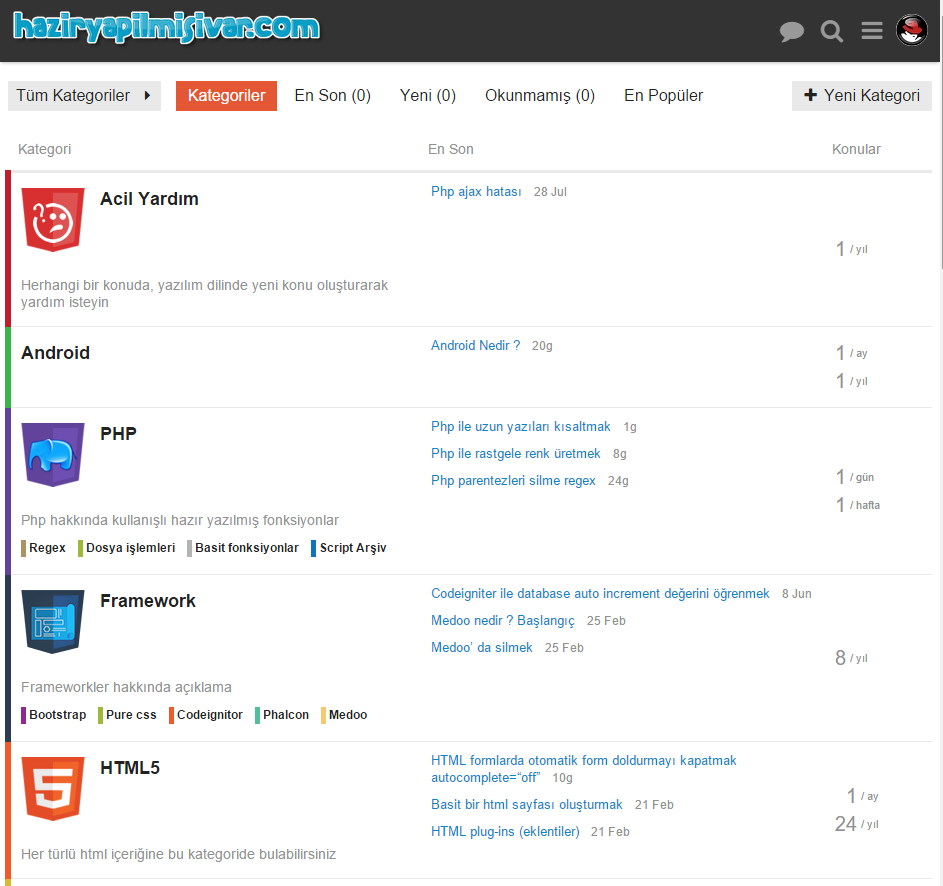The width and height of the screenshot is (943, 886).
Task: Open the hamburger menu icon
Action: [872, 32]
